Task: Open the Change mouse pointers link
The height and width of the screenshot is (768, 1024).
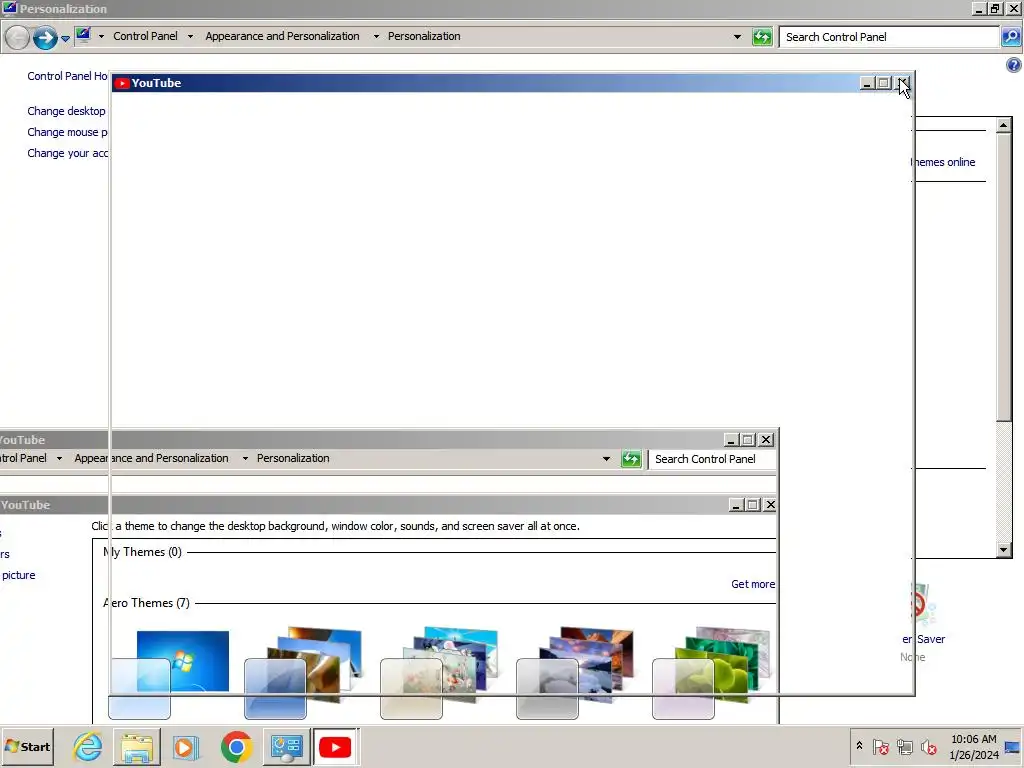Action: (67, 132)
